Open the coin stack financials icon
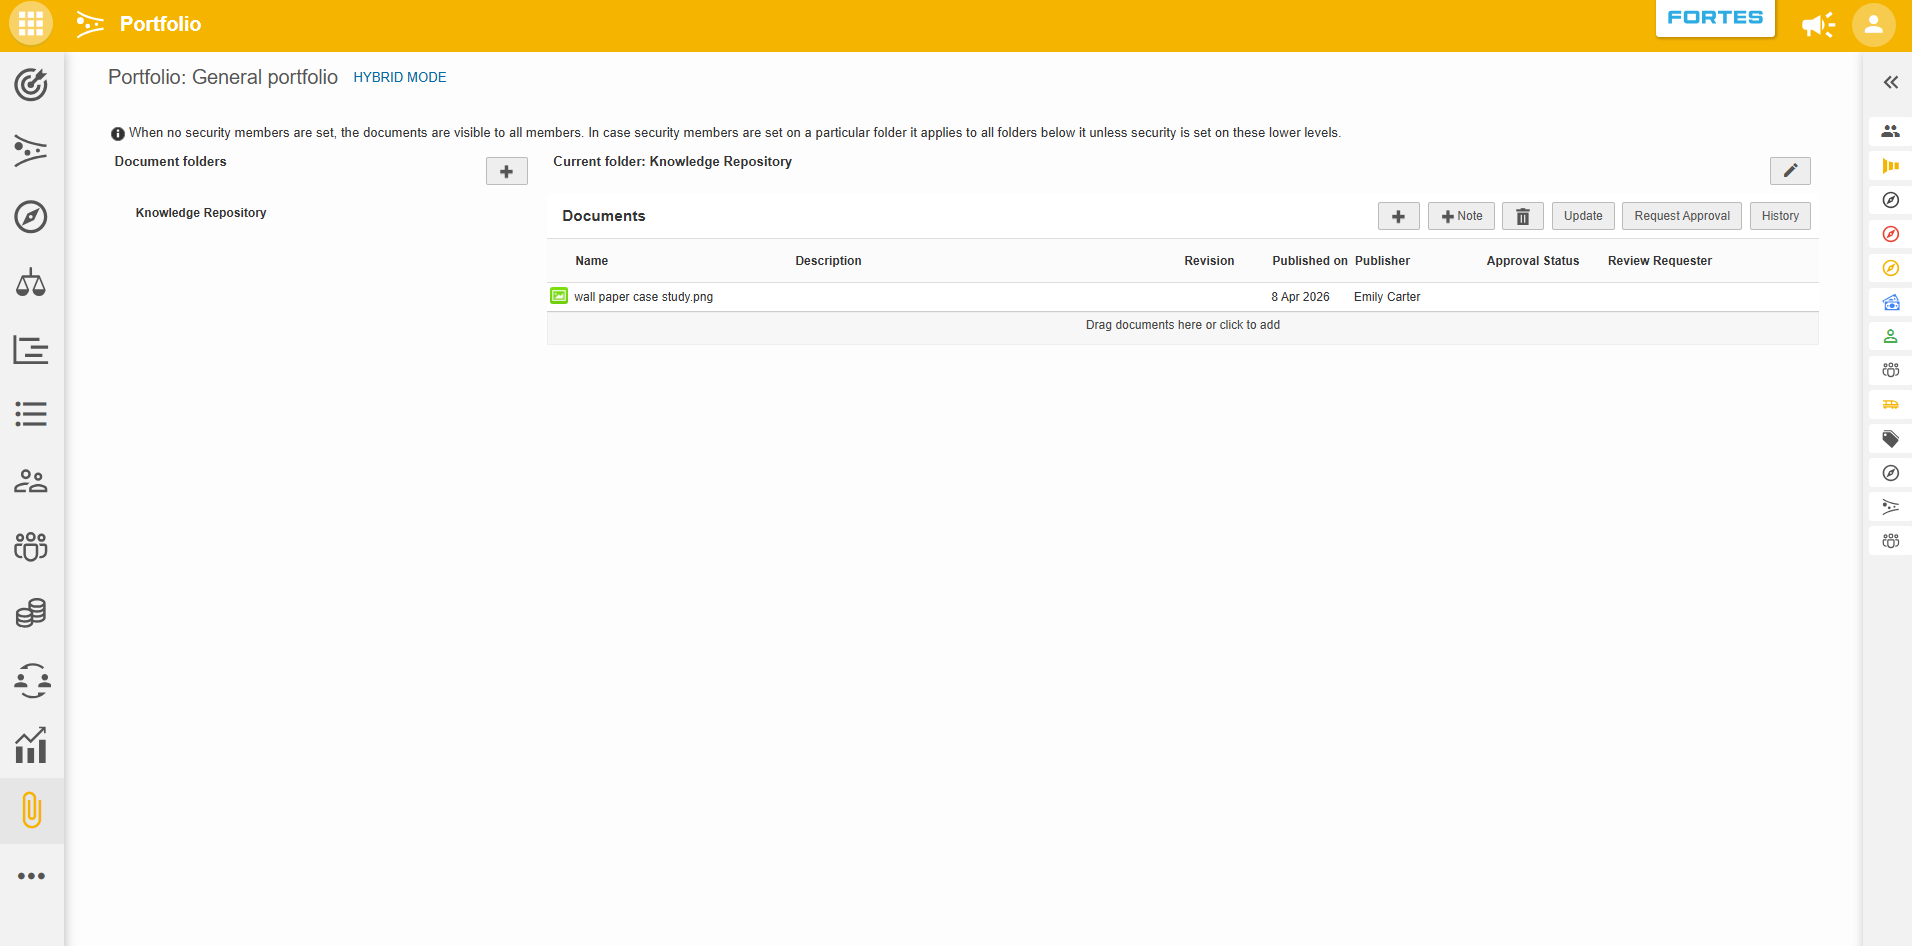The height and width of the screenshot is (946, 1912). (31, 613)
